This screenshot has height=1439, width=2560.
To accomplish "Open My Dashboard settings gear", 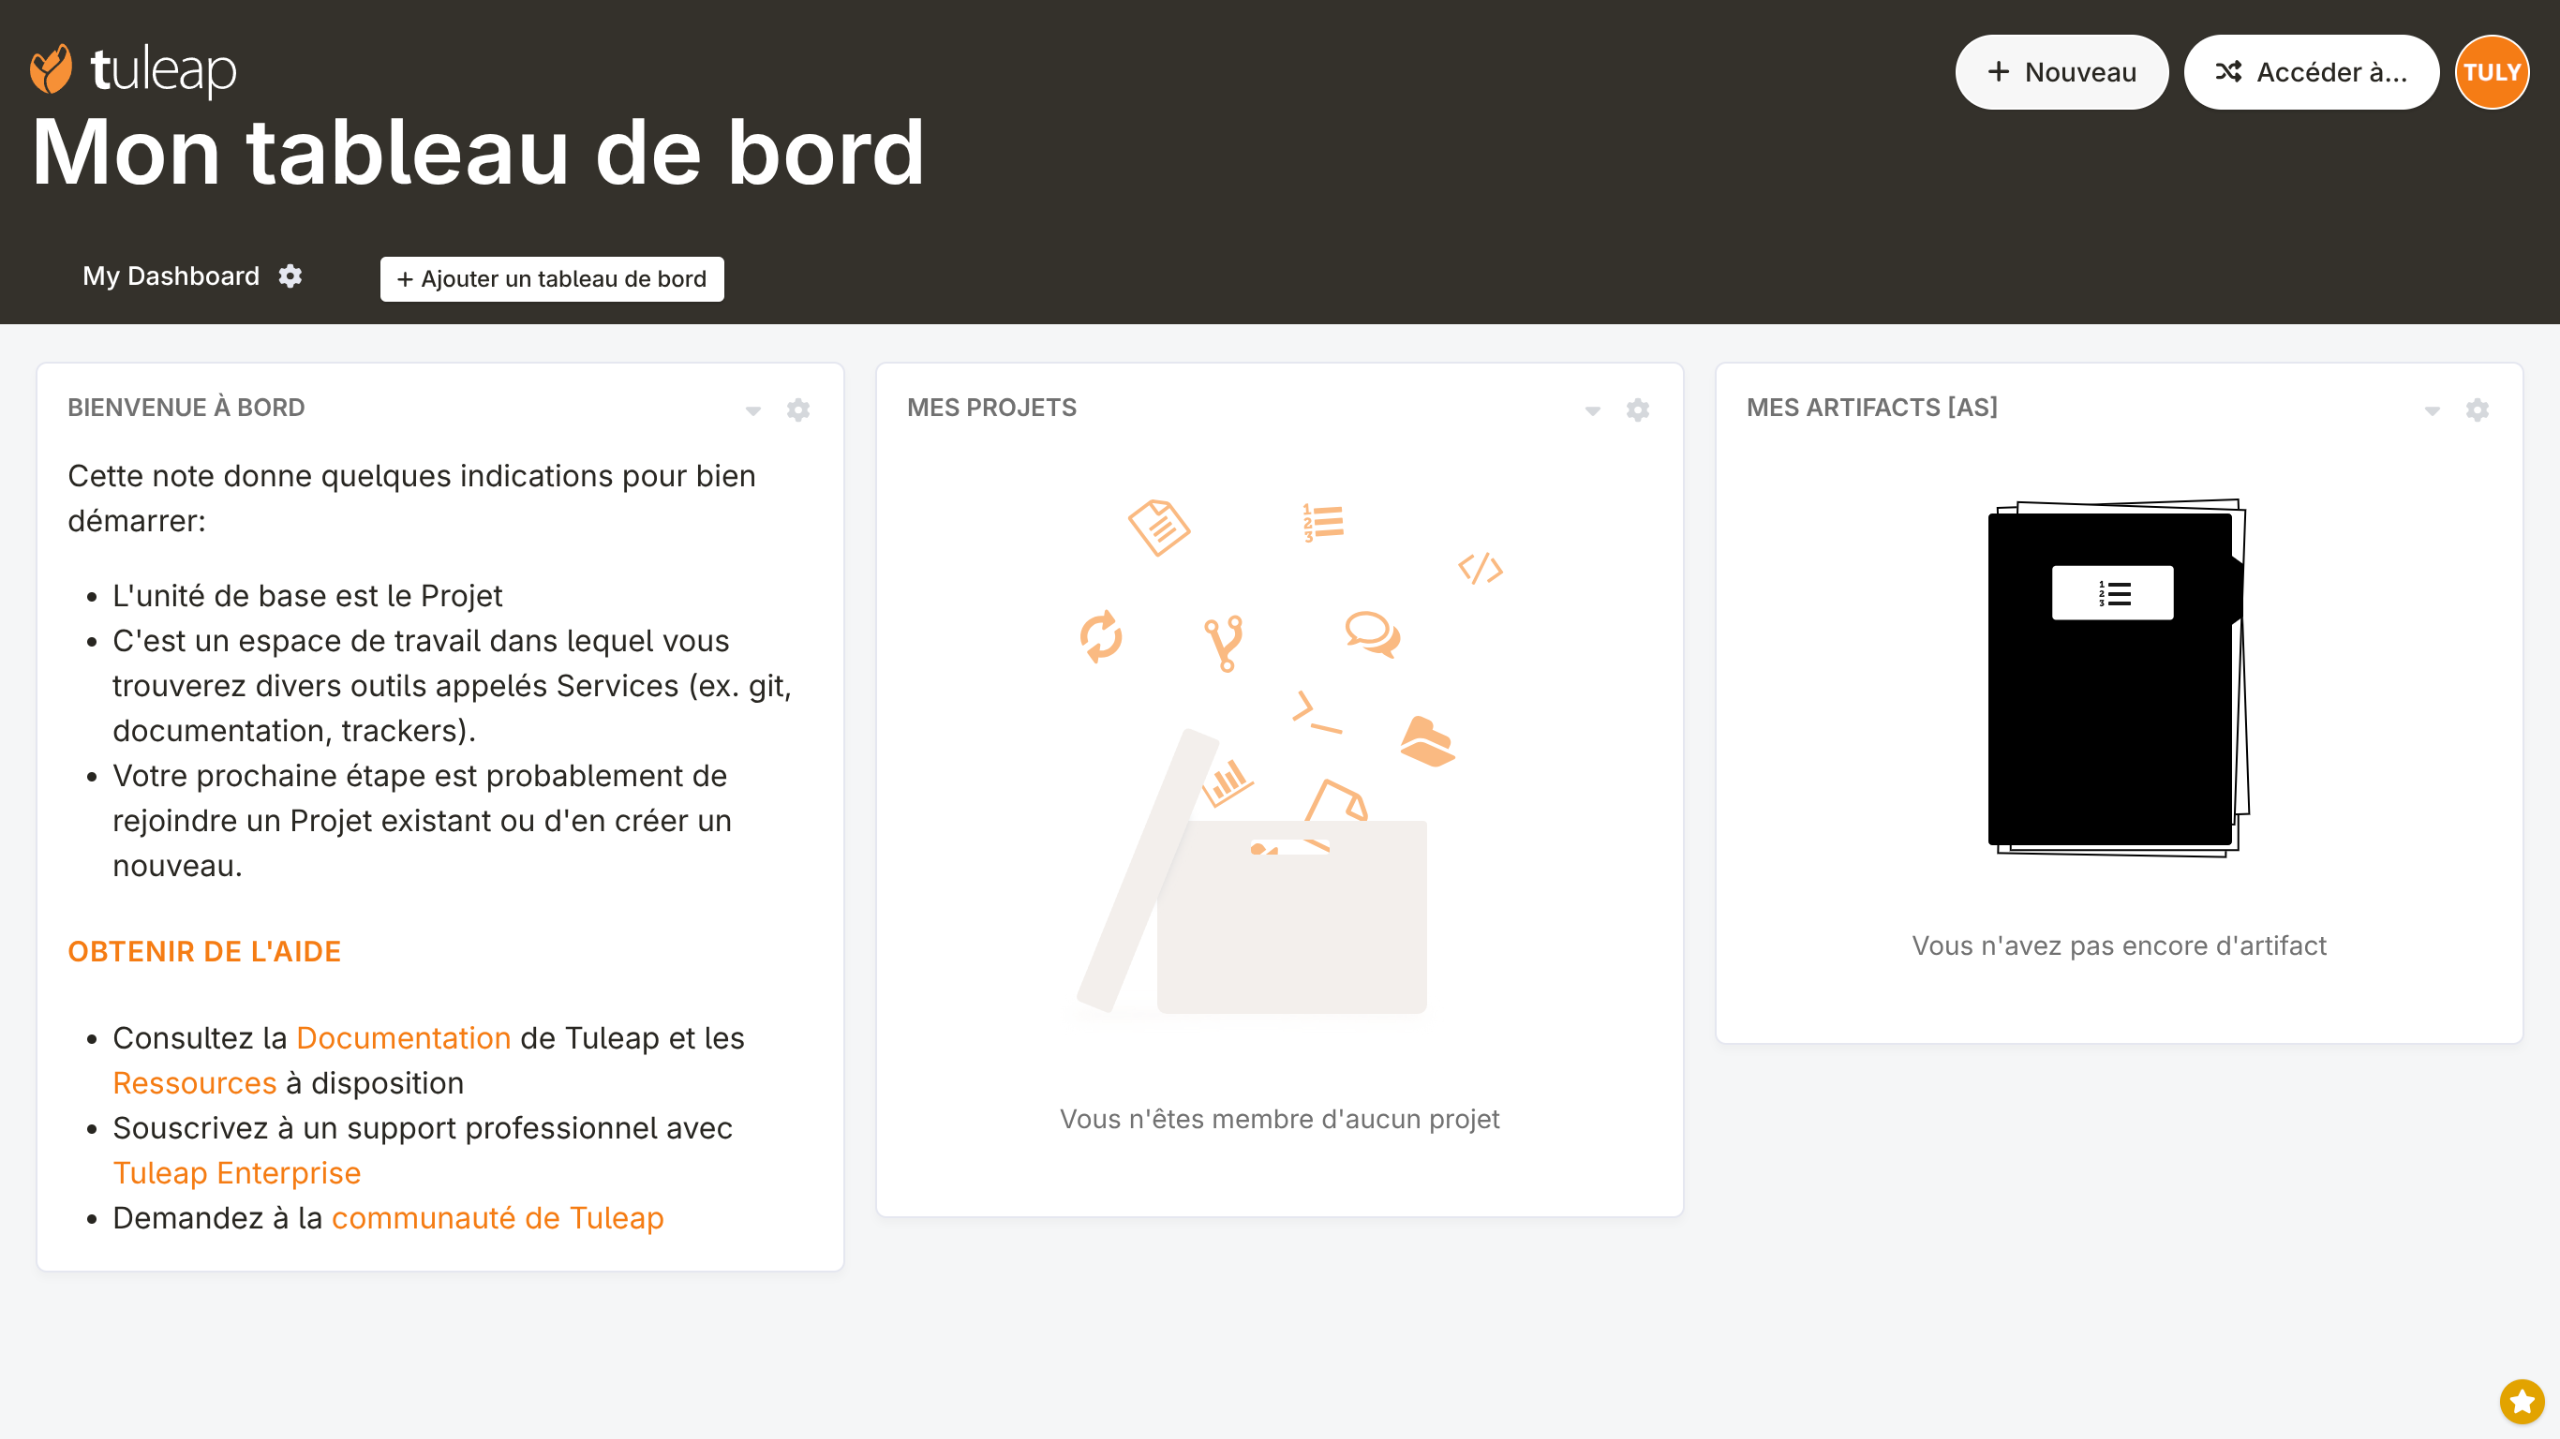I will tap(290, 276).
